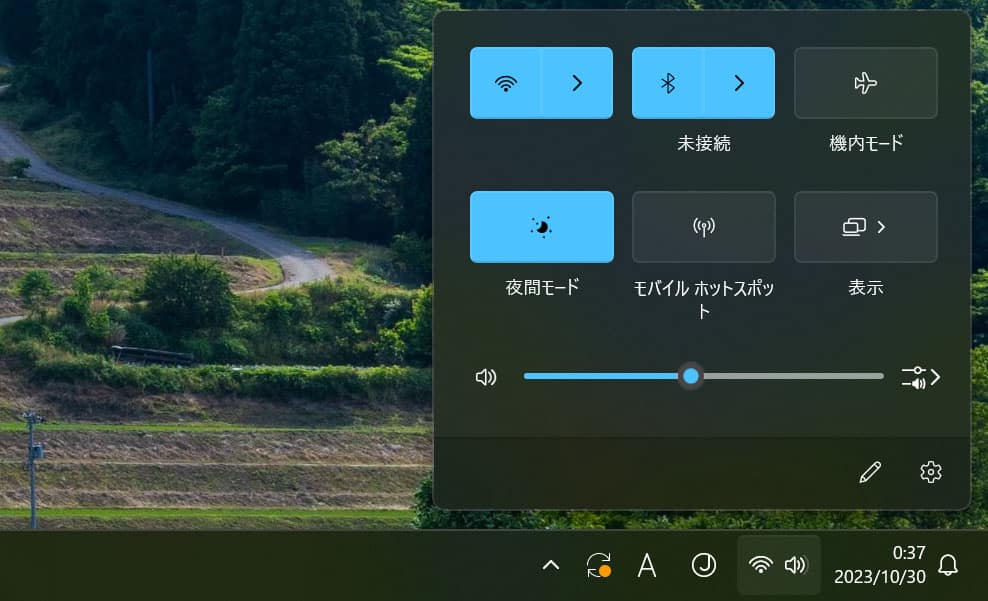988x601 pixels.
Task: Click the 表示 label text
Action: [x=866, y=287]
